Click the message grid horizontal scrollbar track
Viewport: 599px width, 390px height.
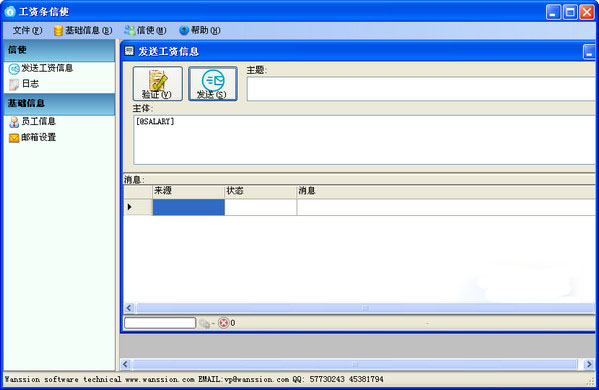(x=365, y=308)
